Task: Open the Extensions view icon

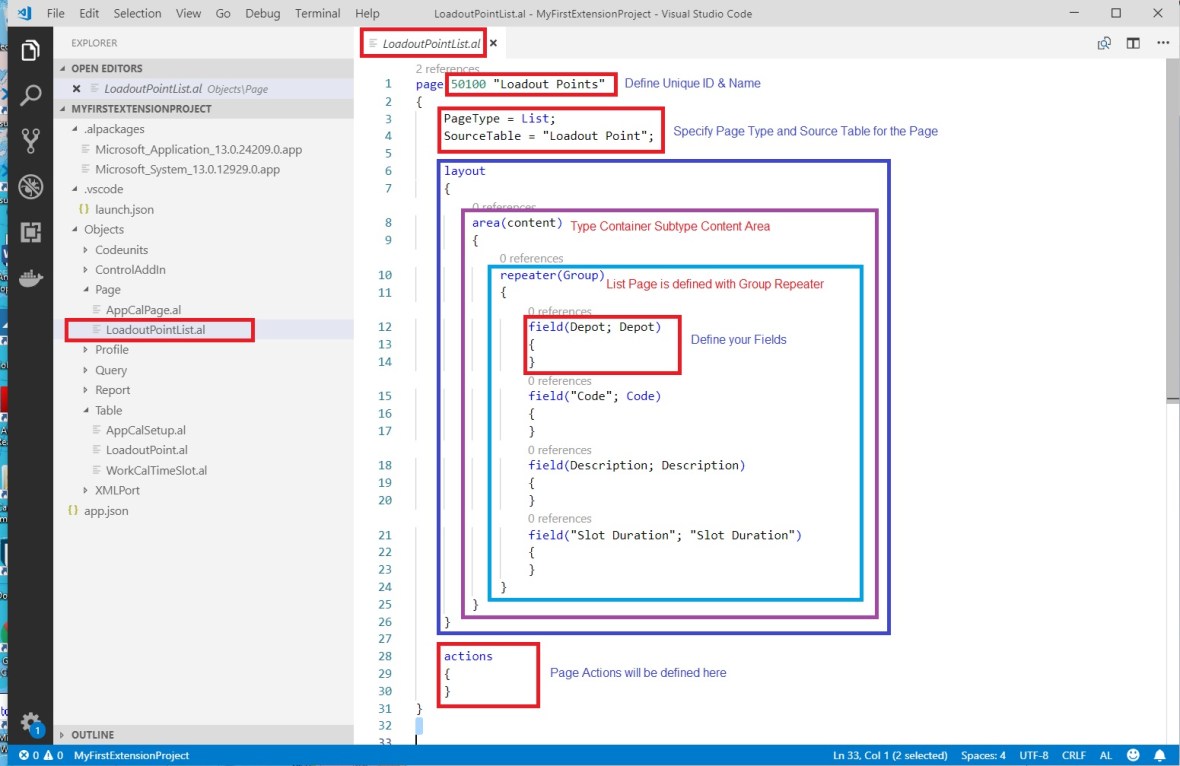Action: point(30,232)
